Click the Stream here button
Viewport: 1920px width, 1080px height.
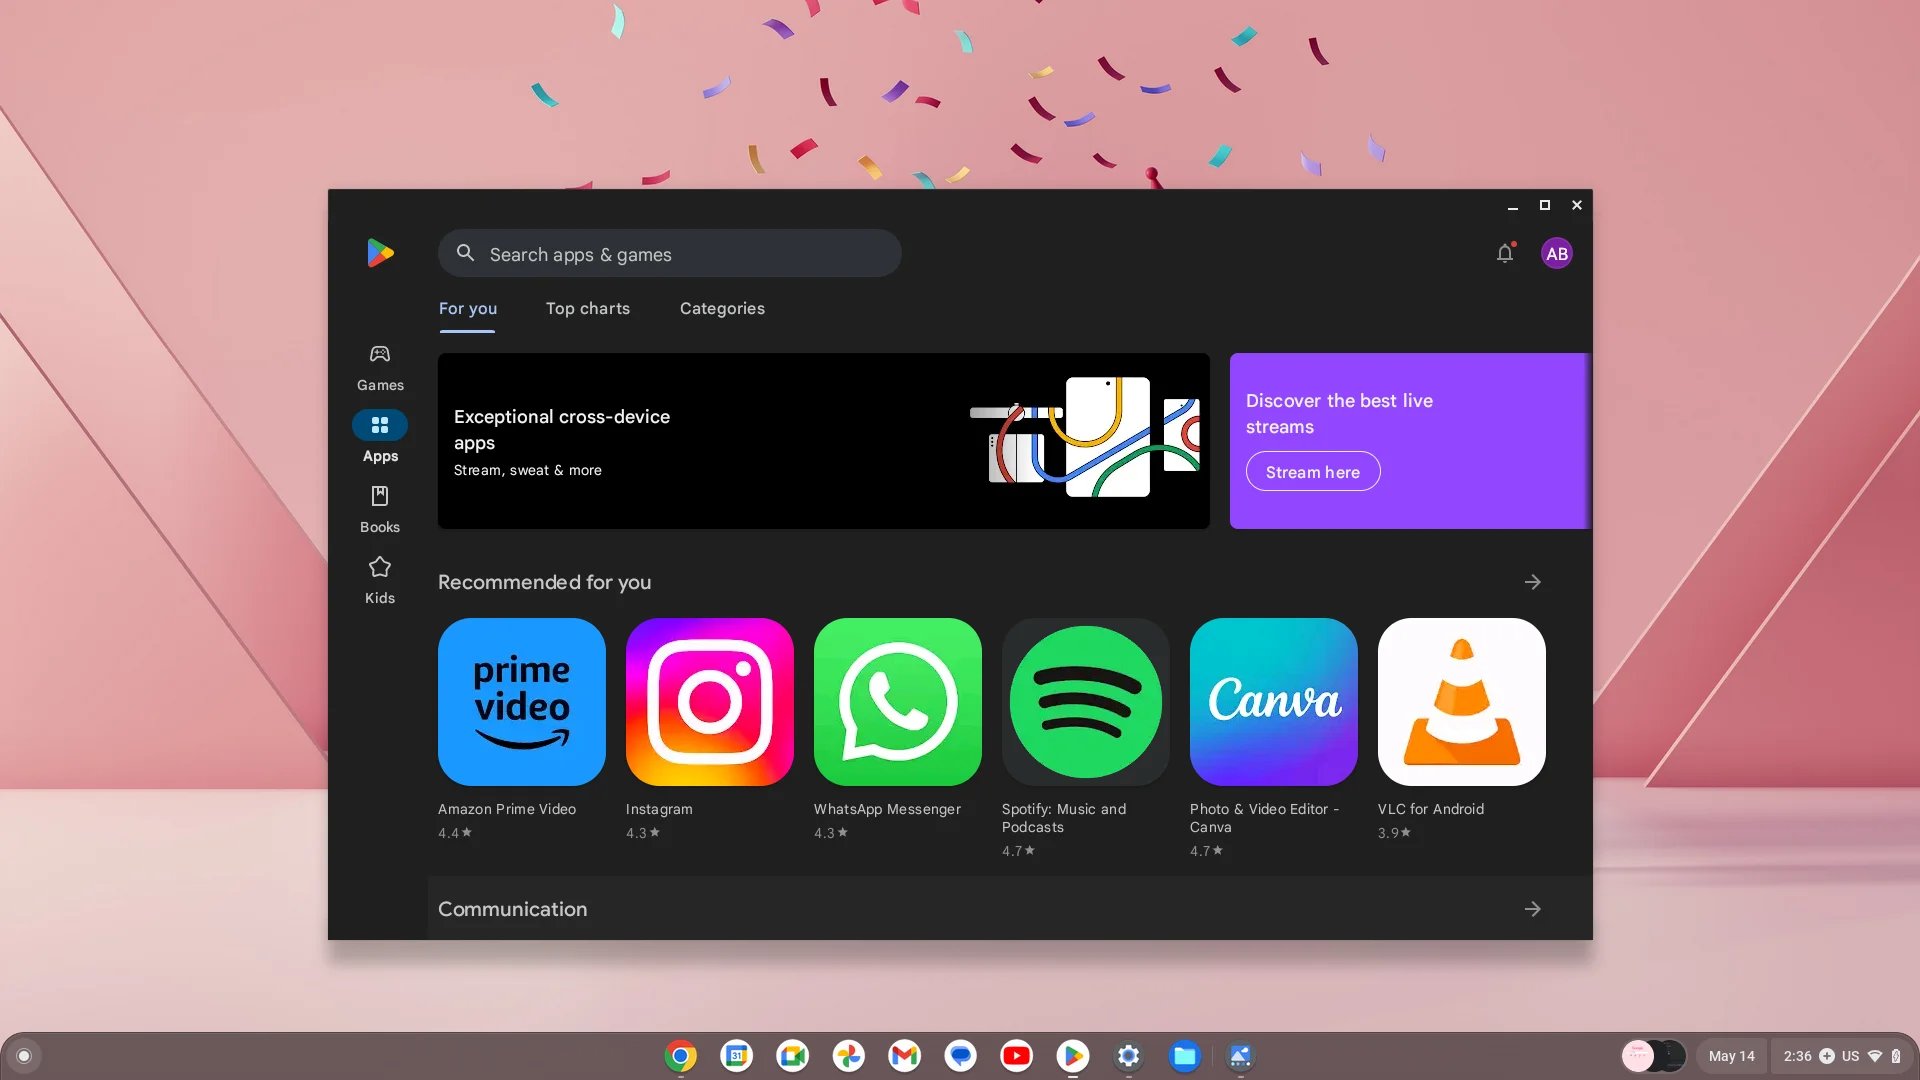1313,472
